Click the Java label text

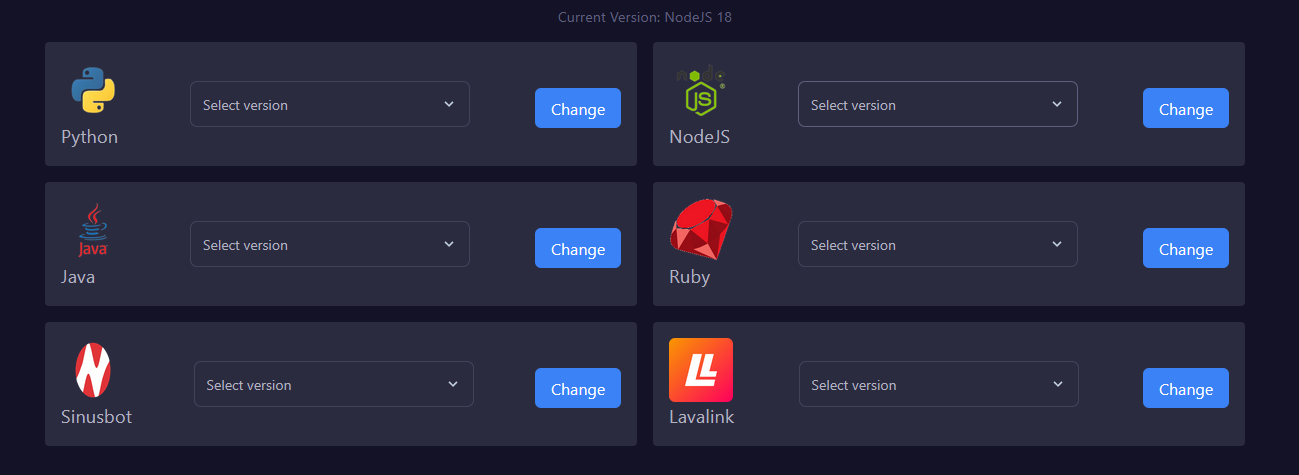(x=78, y=277)
